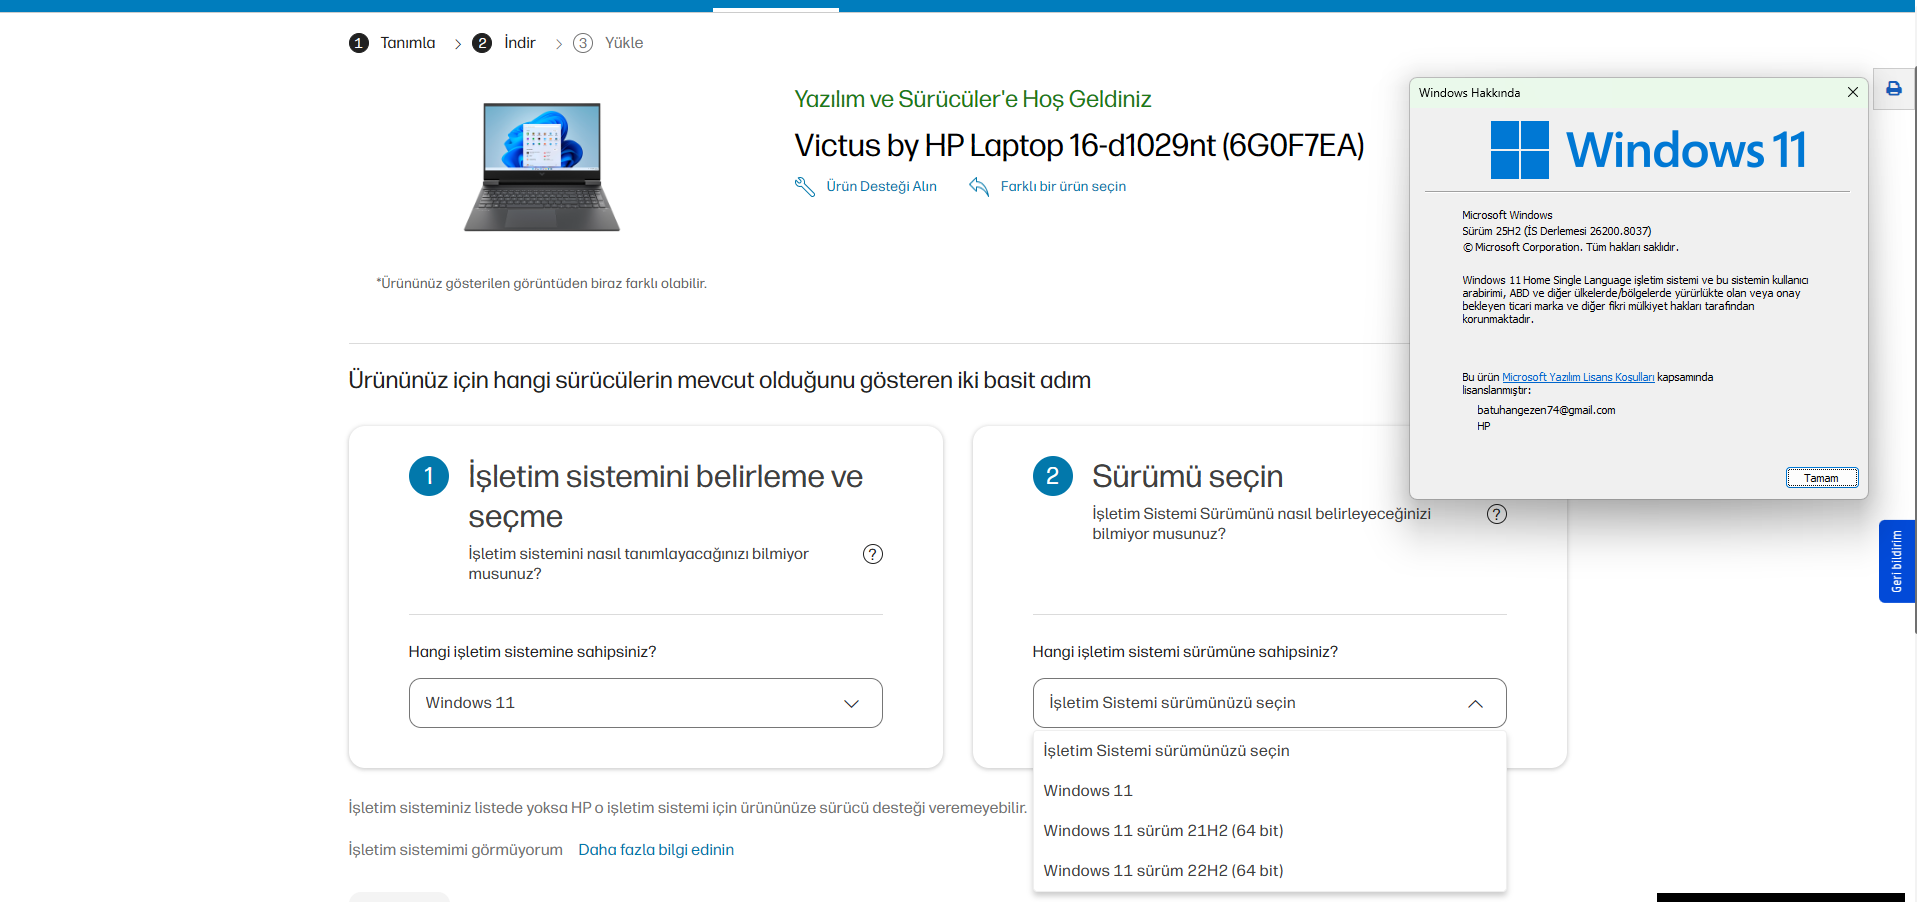The image size is (1917, 902).
Task: Click 'Hangi işletim sistemi sürümüne sahipsiniz?' label
Action: click(1185, 652)
